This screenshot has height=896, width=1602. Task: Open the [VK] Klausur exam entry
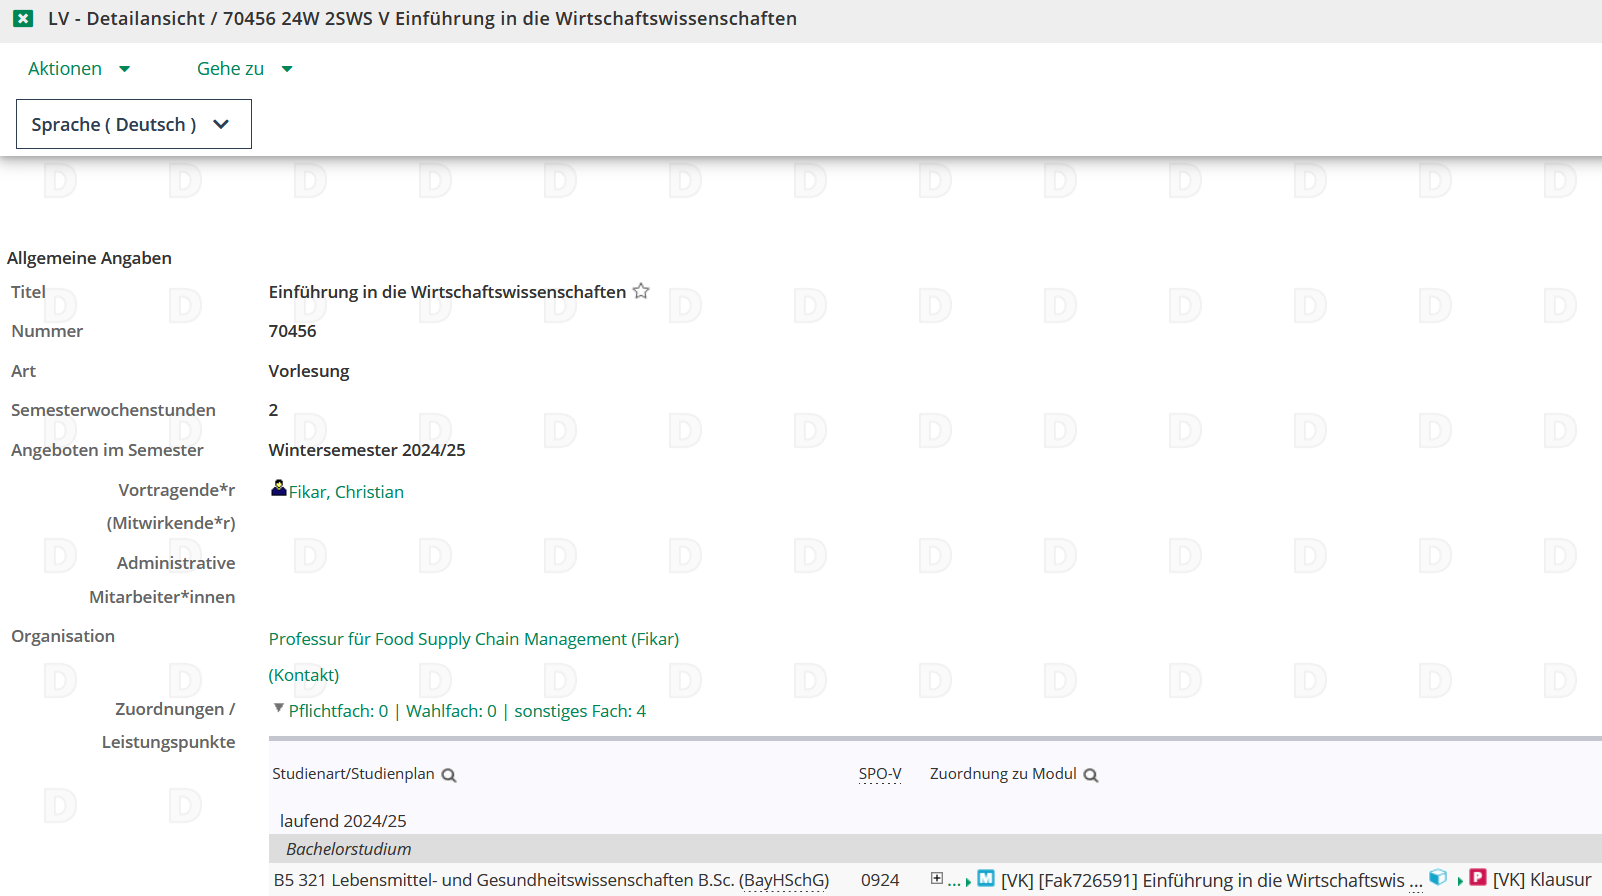1541,880
